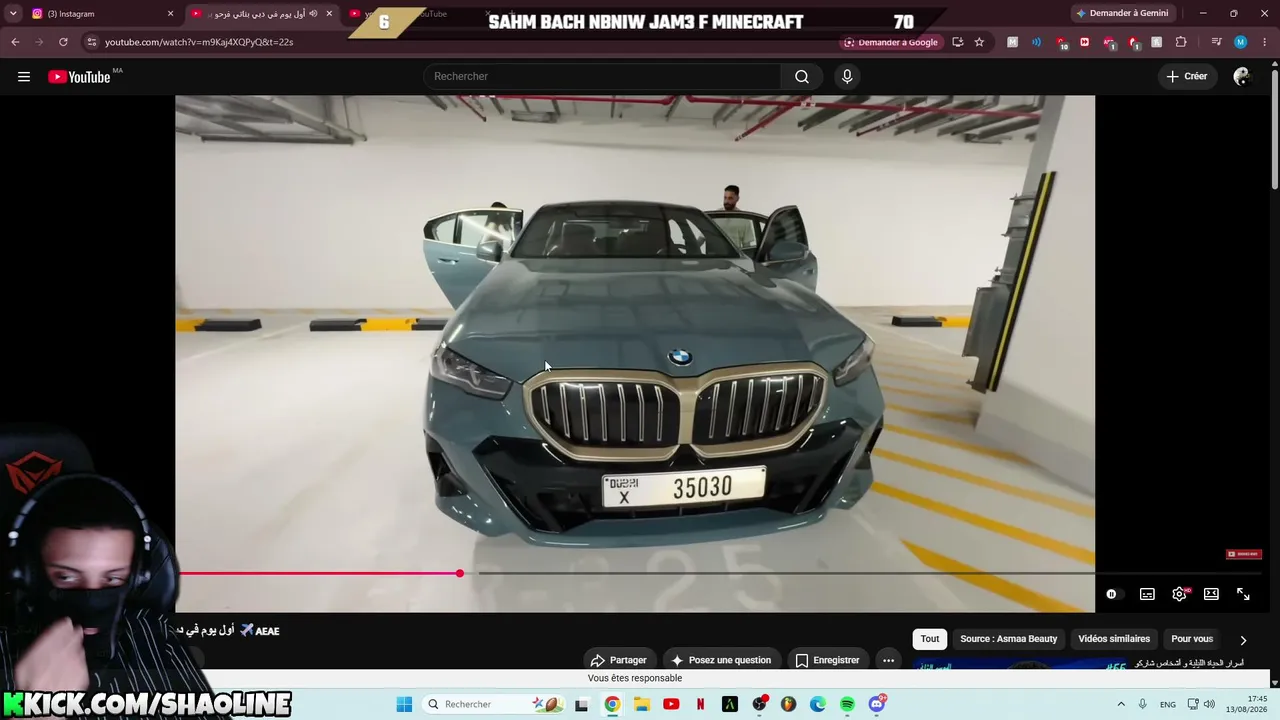Open File Explorer from the taskbar

641,704
